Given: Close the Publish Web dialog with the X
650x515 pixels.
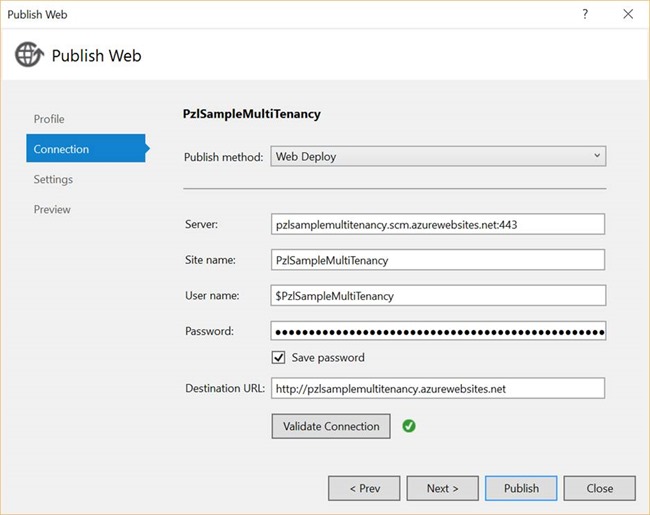Looking at the screenshot, I should coord(628,14).
